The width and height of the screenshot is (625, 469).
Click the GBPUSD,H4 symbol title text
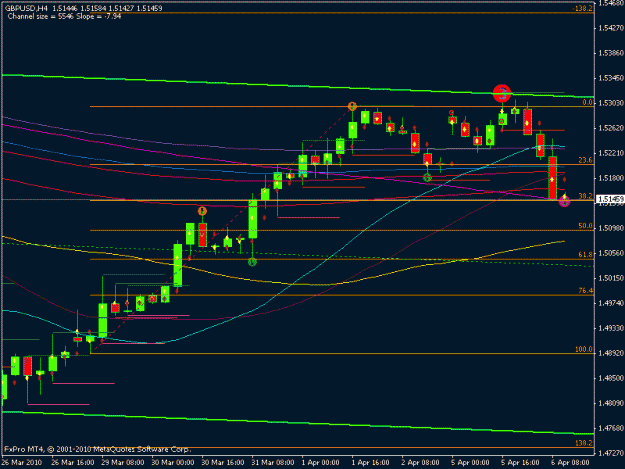coord(25,8)
